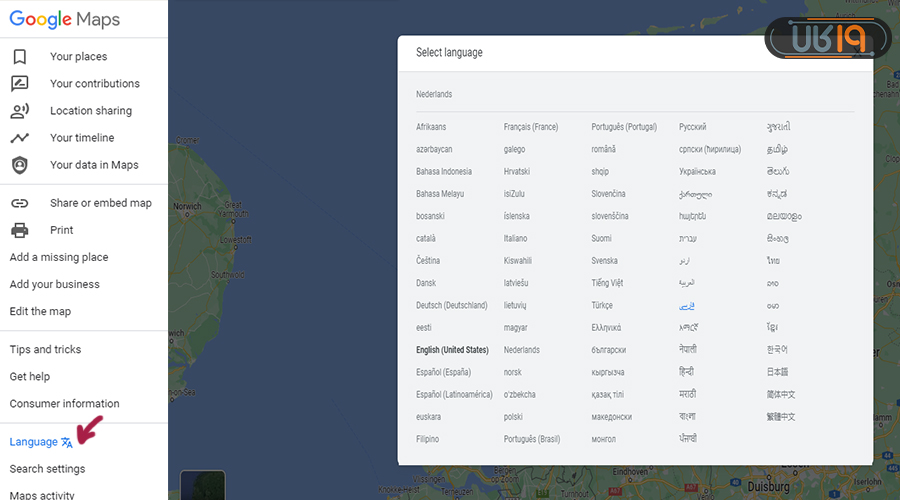Image resolution: width=900 pixels, height=500 pixels.
Task: Click the Your timeline graph icon
Action: (x=19, y=138)
